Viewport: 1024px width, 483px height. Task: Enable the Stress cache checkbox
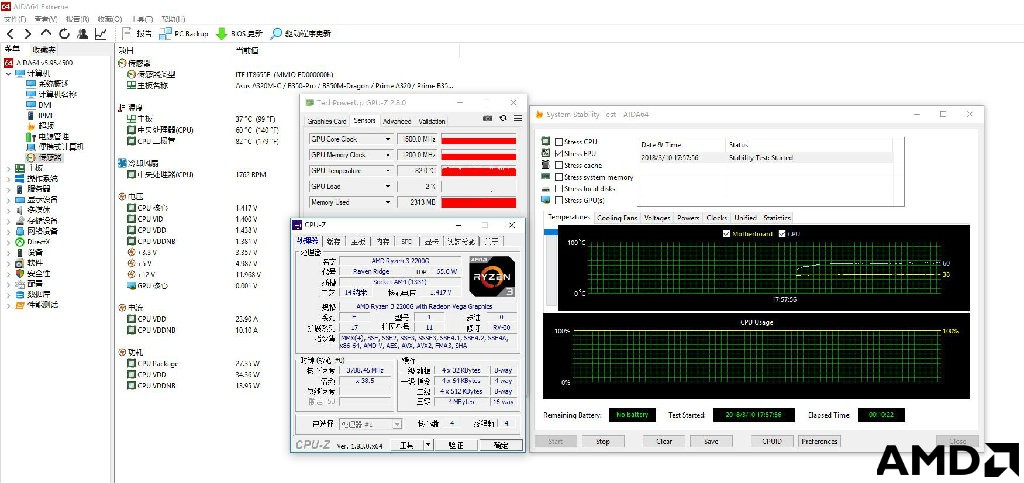tap(559, 165)
